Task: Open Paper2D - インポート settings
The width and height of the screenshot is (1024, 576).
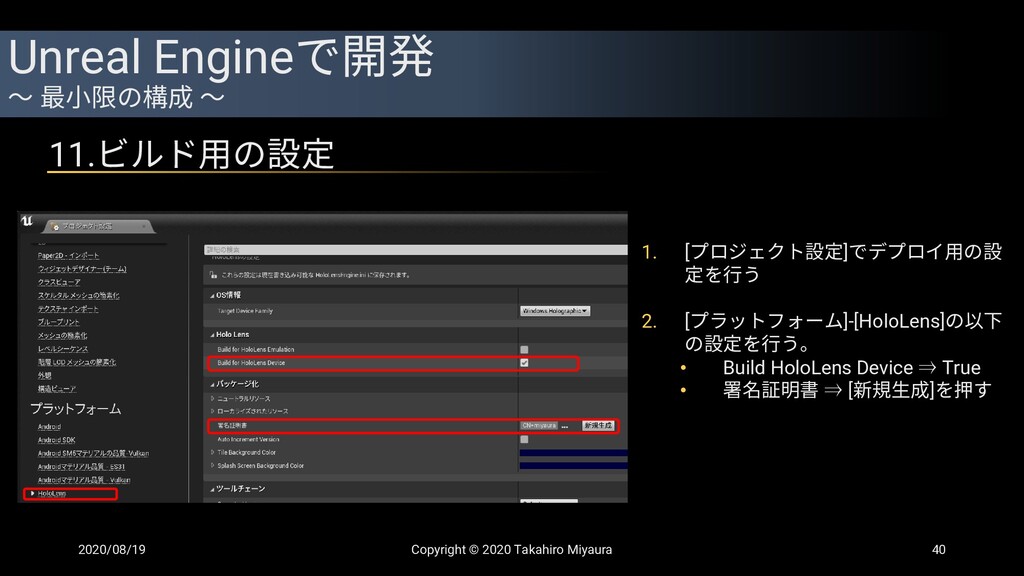Action: pyautogui.click(x=69, y=256)
